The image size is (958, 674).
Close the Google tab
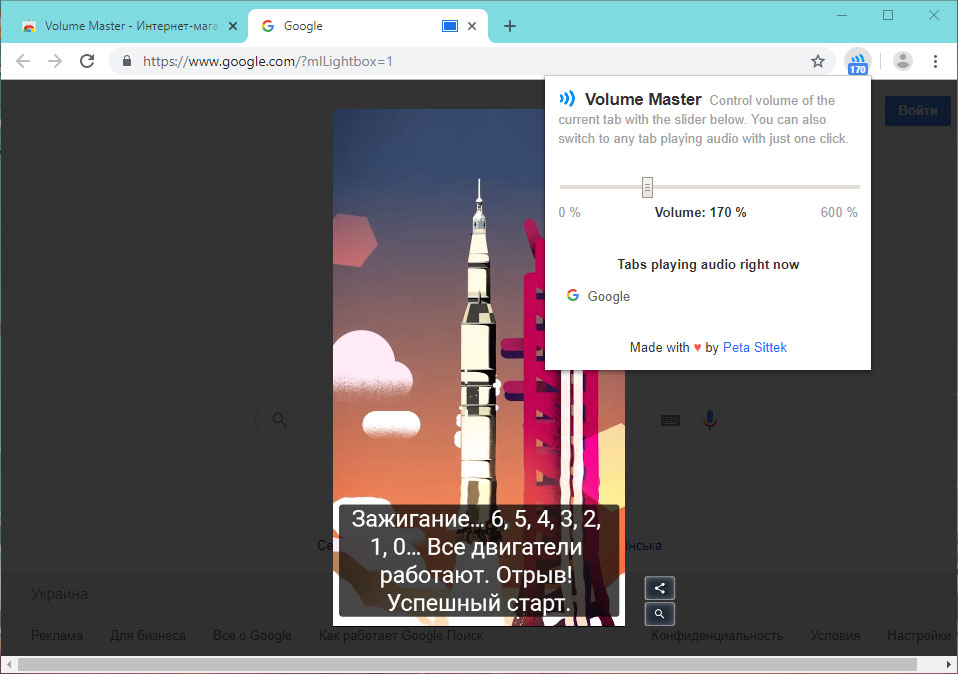point(472,26)
